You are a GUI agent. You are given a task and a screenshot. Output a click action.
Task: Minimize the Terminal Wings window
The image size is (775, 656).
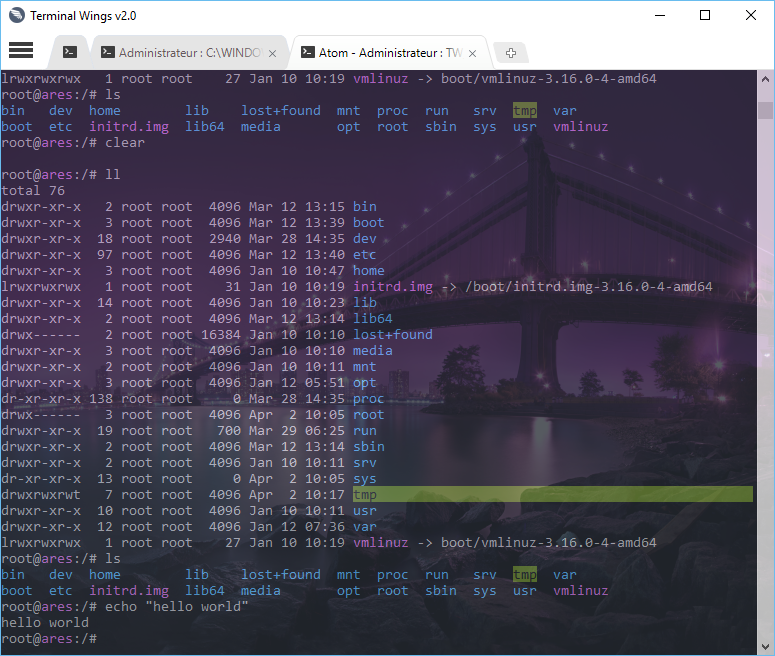660,15
